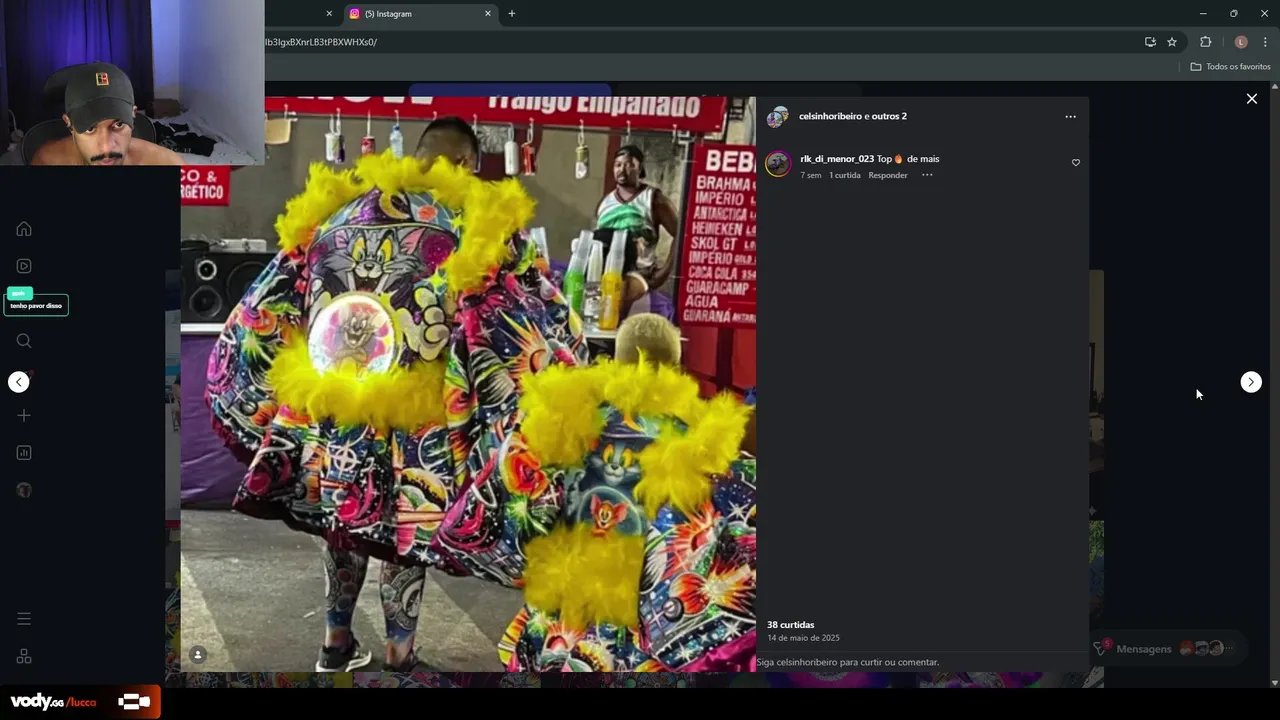This screenshot has width=1280, height=720.
Task: View '1 curtida' on the comment
Action: (x=845, y=175)
